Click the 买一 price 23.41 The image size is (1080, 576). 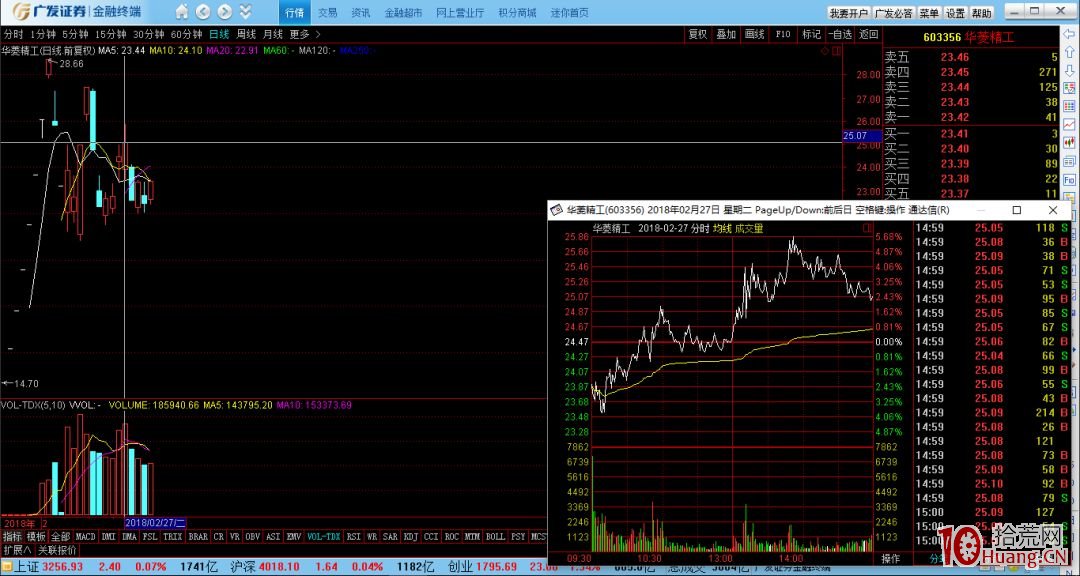click(x=955, y=134)
